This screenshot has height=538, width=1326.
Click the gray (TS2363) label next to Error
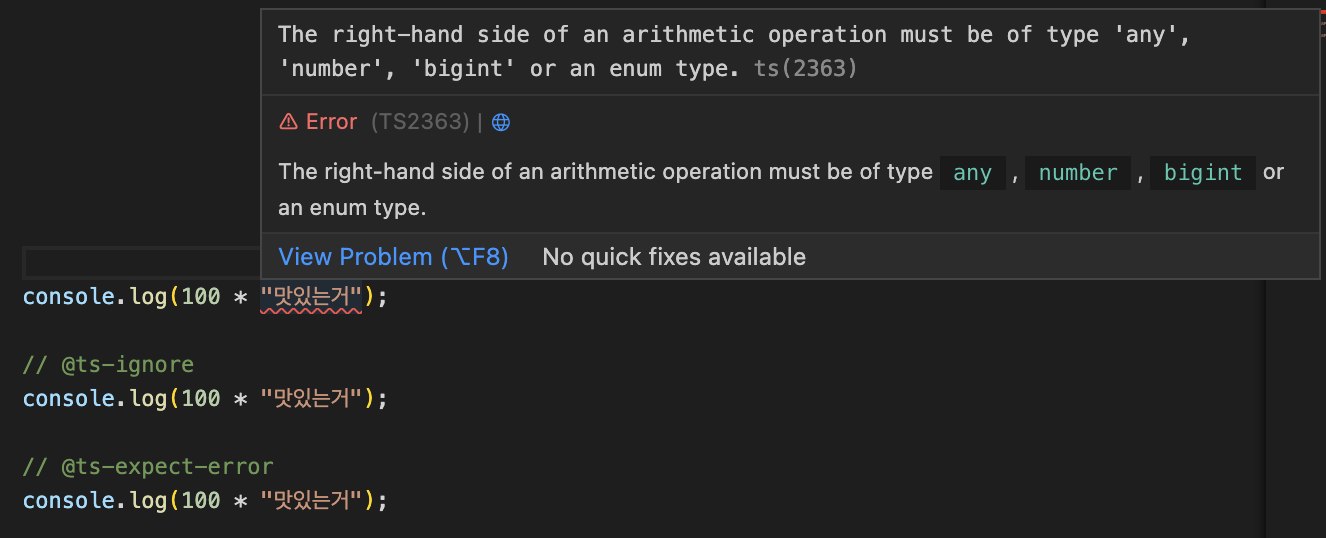(x=420, y=122)
